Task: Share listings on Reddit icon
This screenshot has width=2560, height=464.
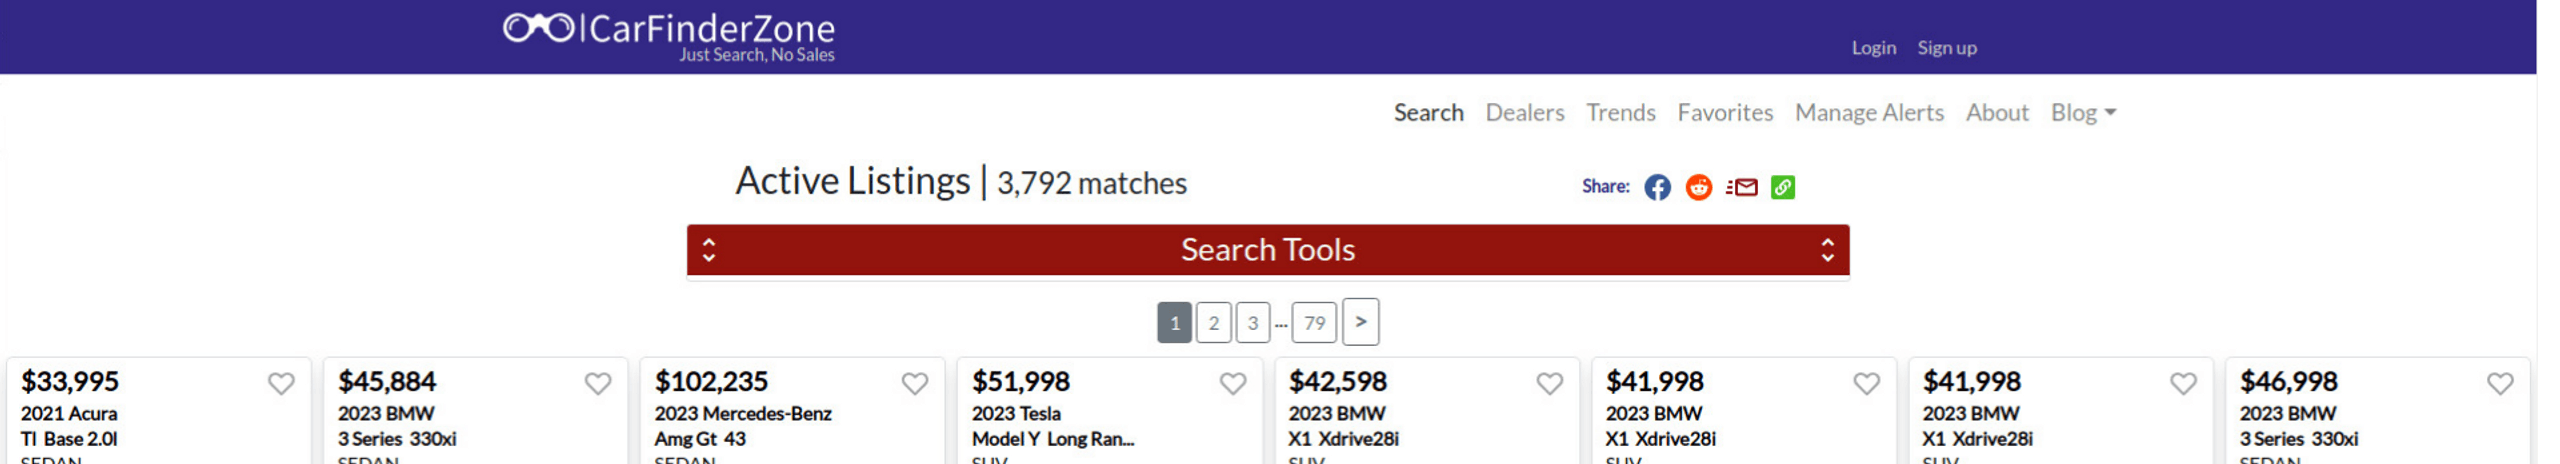Action: click(x=1698, y=187)
